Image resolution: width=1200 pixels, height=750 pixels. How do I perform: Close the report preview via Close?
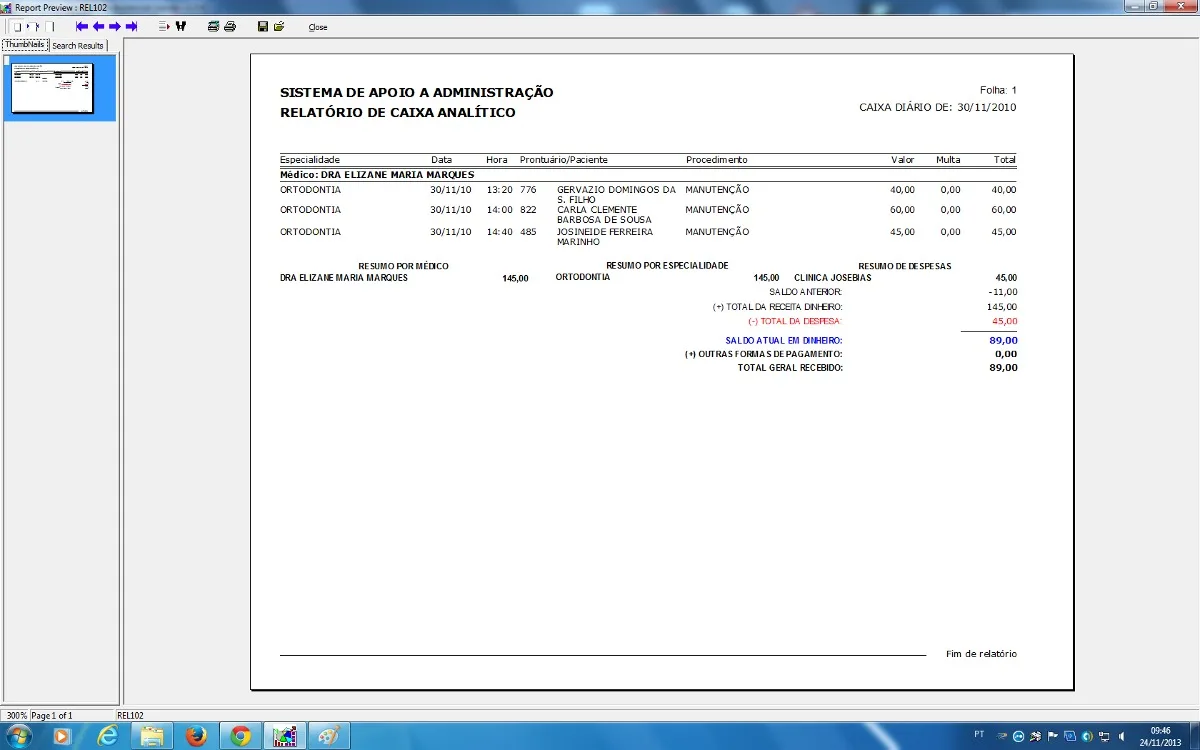[318, 27]
